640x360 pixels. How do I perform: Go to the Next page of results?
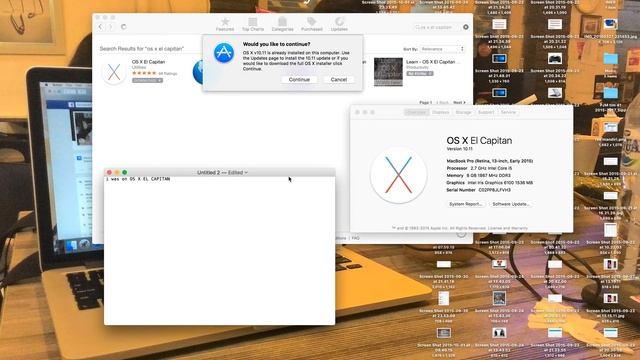click(x=459, y=102)
